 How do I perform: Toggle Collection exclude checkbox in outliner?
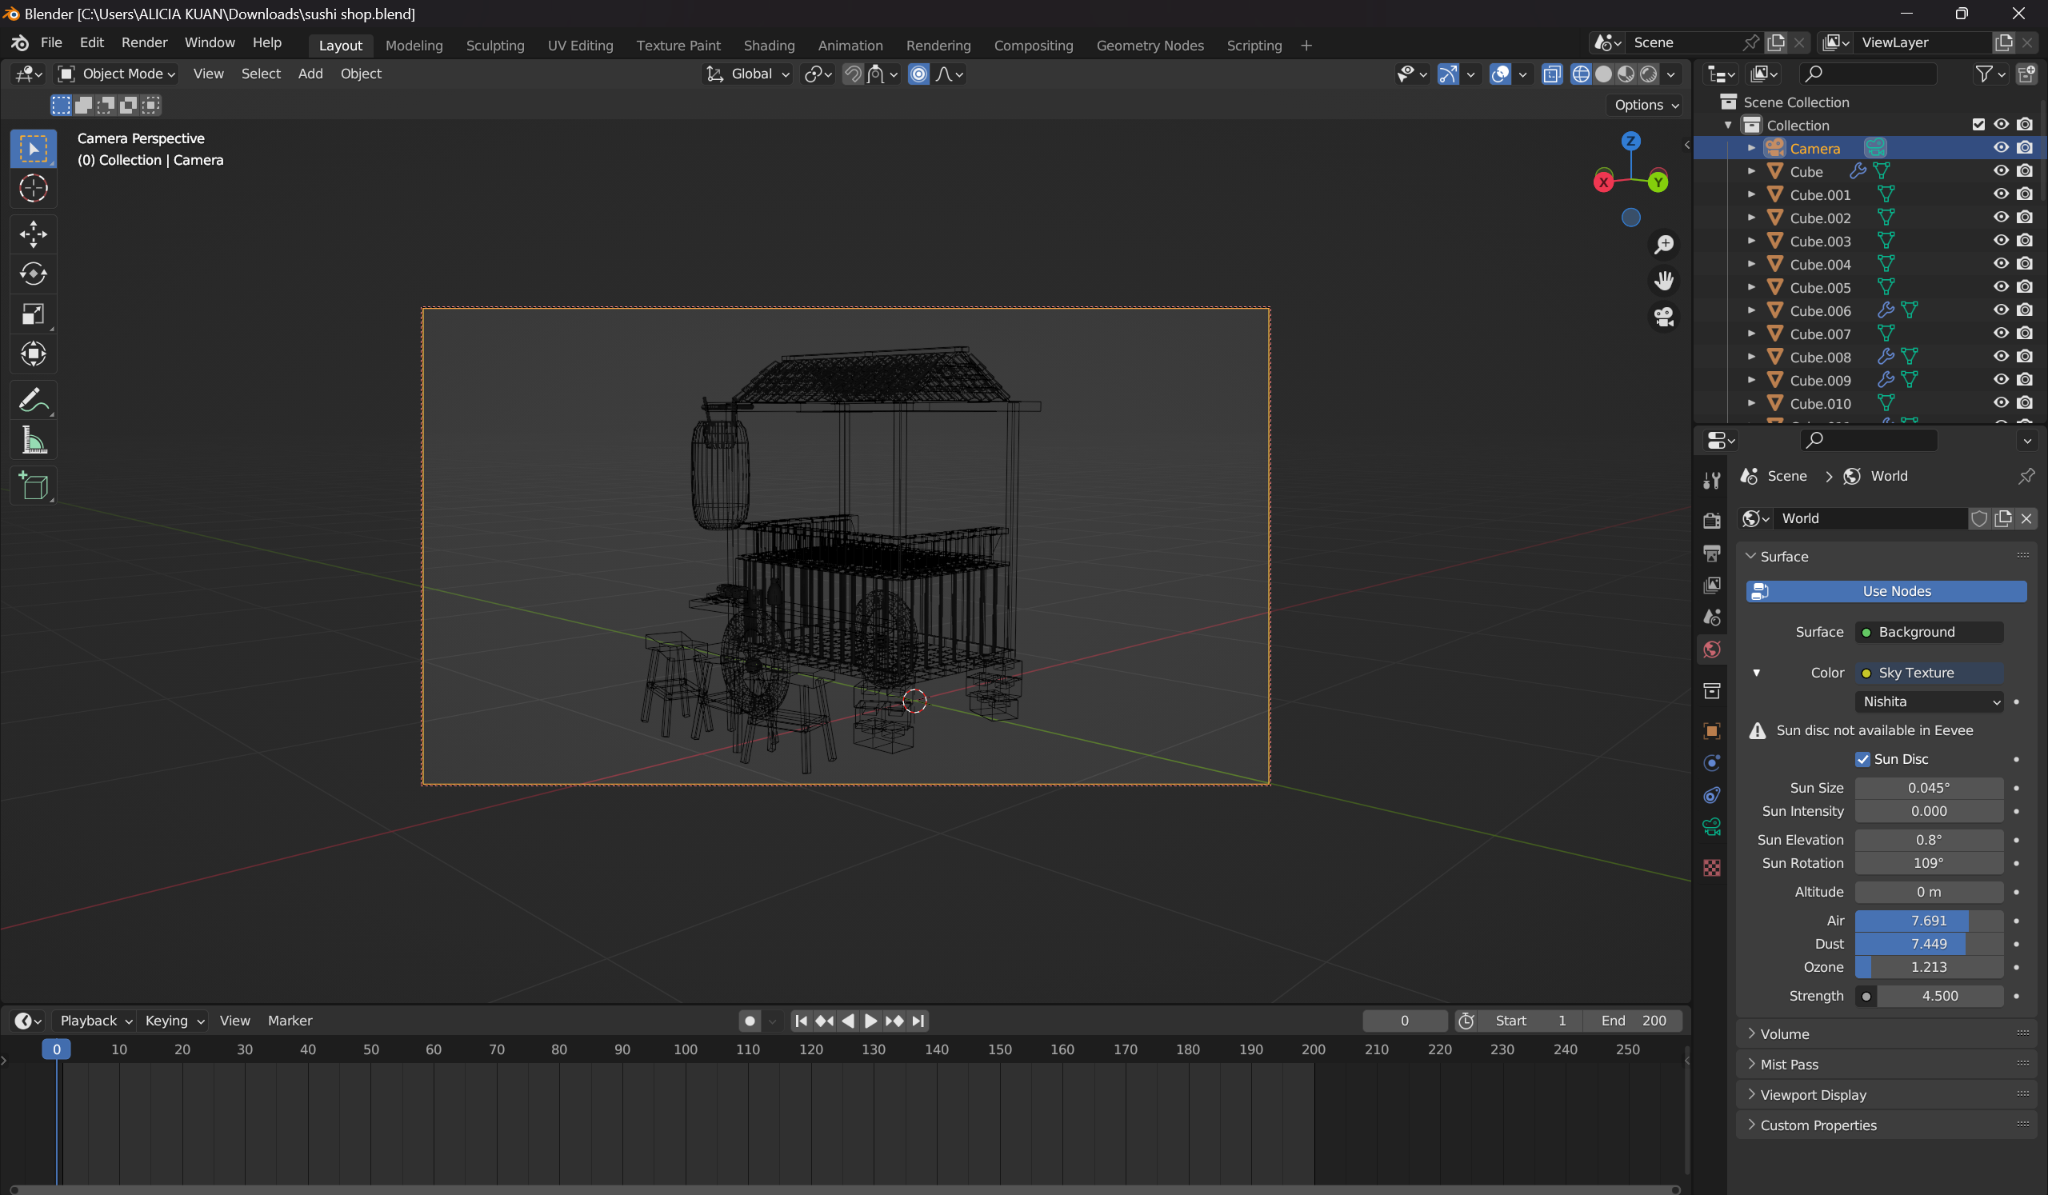pyautogui.click(x=1978, y=125)
